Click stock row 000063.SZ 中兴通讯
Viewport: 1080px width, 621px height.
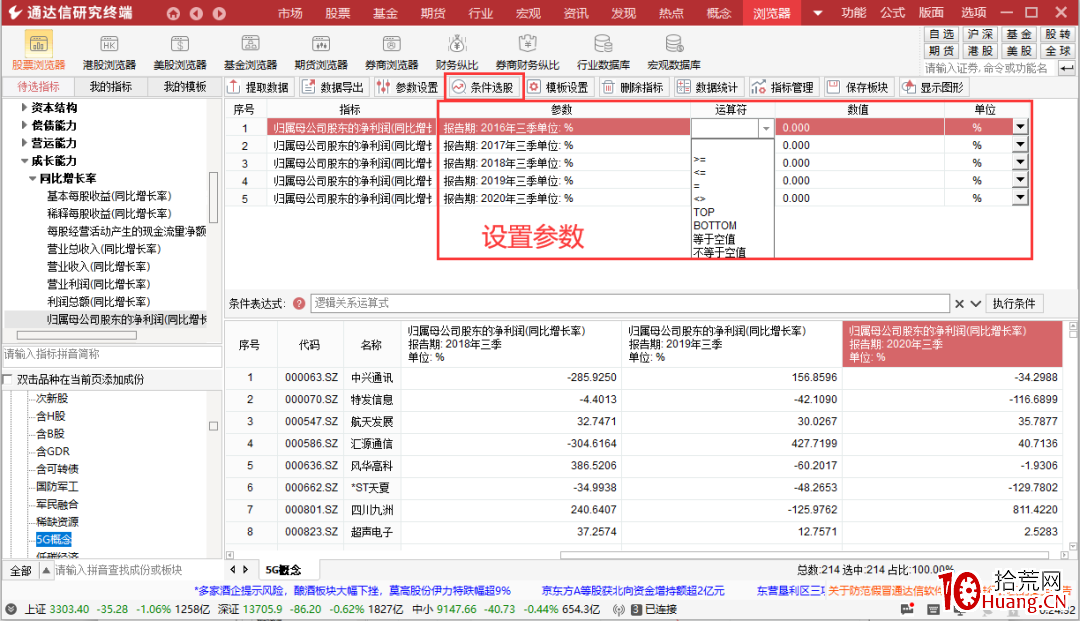[x=643, y=377]
